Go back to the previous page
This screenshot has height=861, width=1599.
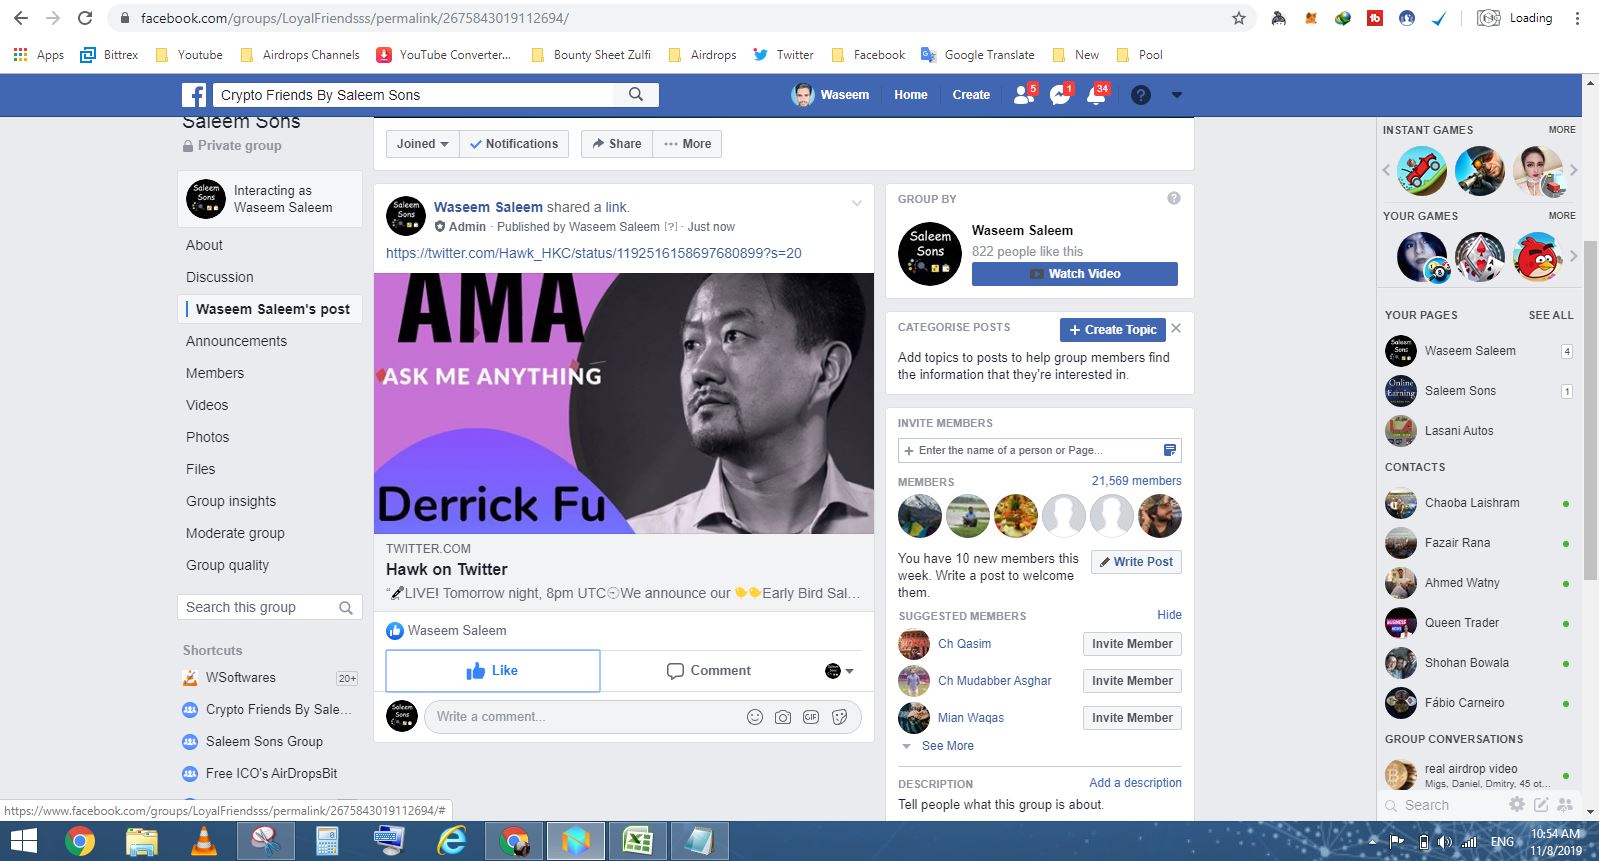click(20, 18)
